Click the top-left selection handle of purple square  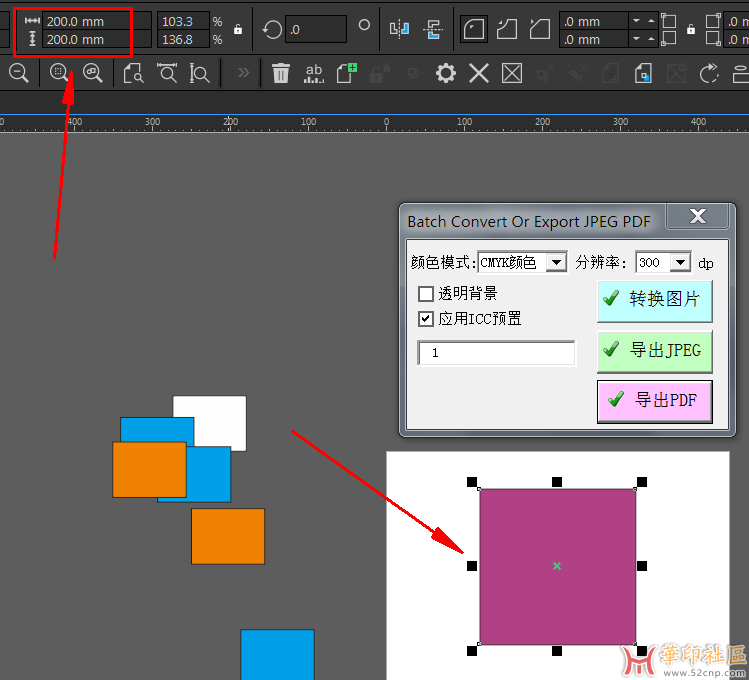[x=472, y=482]
